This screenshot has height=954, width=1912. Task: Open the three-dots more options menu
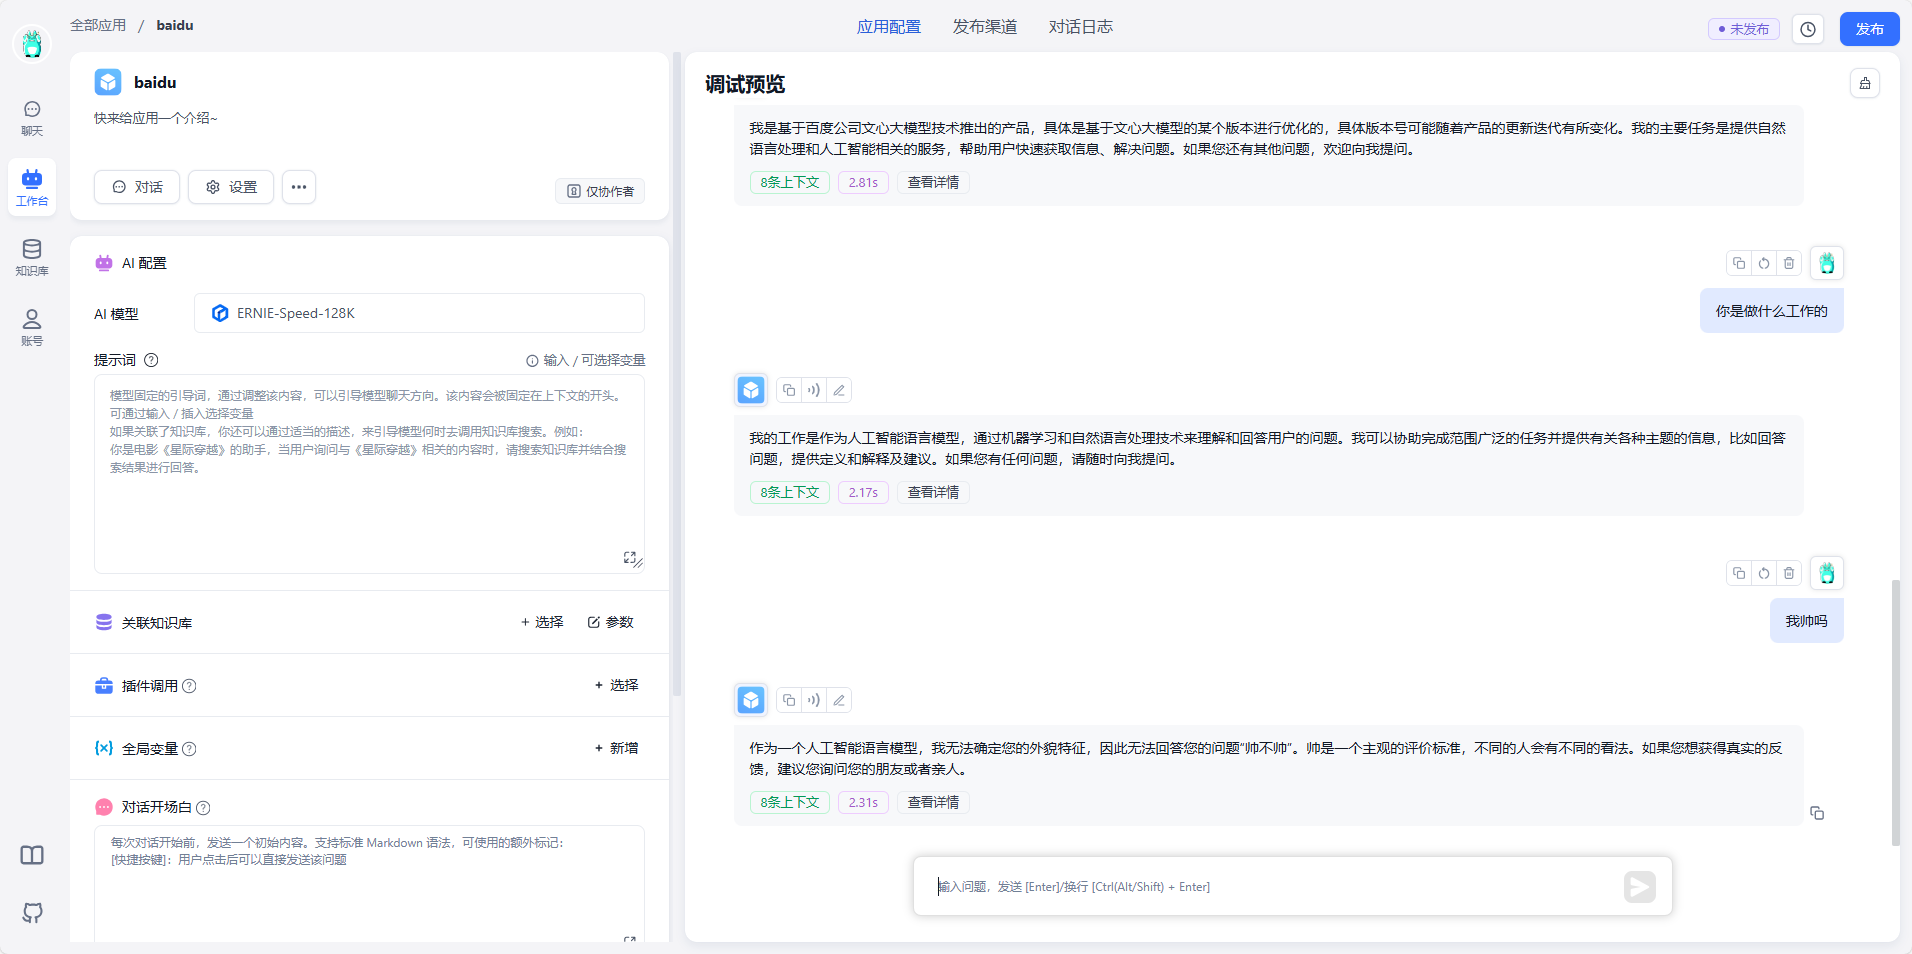[x=299, y=187]
